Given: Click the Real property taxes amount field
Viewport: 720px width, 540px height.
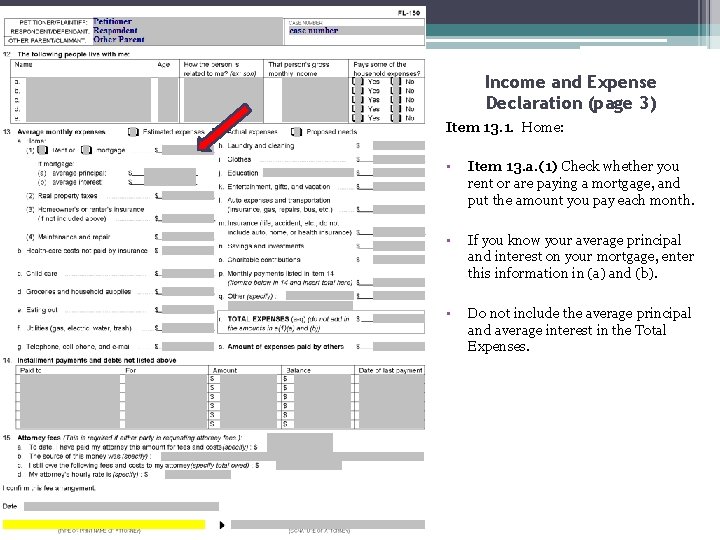Looking at the screenshot, I should (188, 196).
